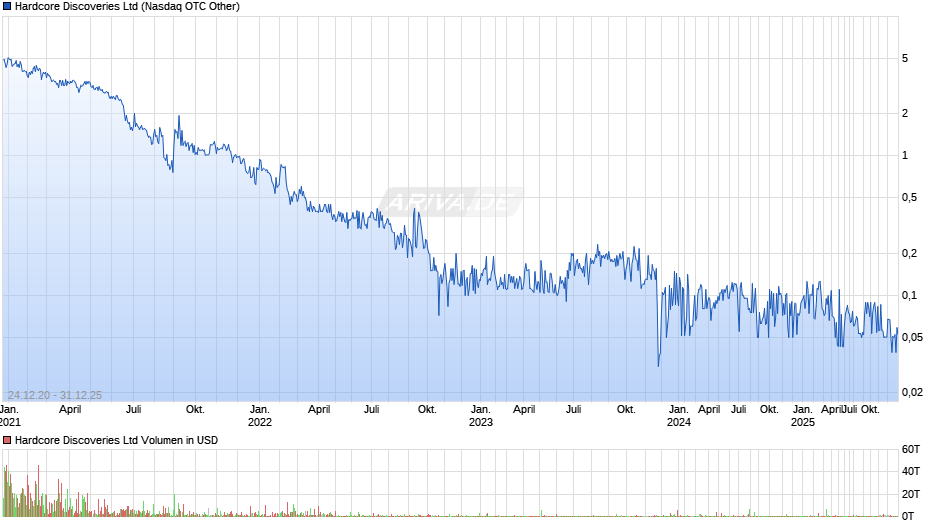
Task: Click the 'Okt.' label for 2023
Action: point(626,410)
